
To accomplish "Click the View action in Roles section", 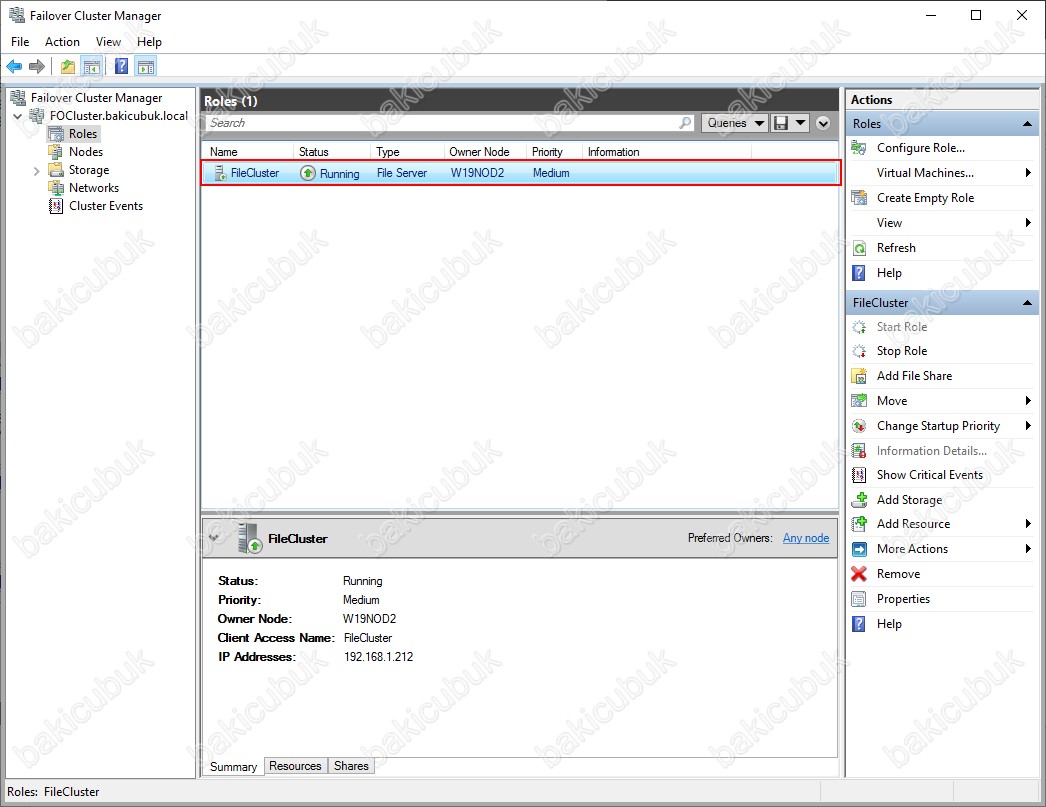I will click(889, 223).
